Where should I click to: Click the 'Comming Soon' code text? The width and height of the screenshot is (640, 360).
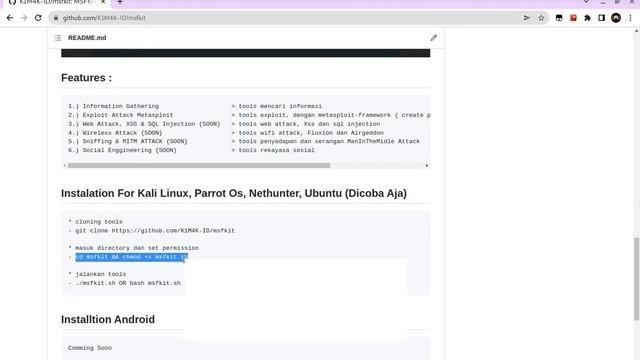[x=90, y=348]
